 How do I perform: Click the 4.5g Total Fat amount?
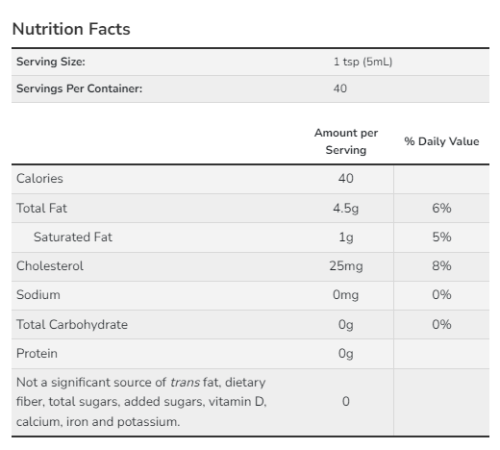pyautogui.click(x=346, y=209)
